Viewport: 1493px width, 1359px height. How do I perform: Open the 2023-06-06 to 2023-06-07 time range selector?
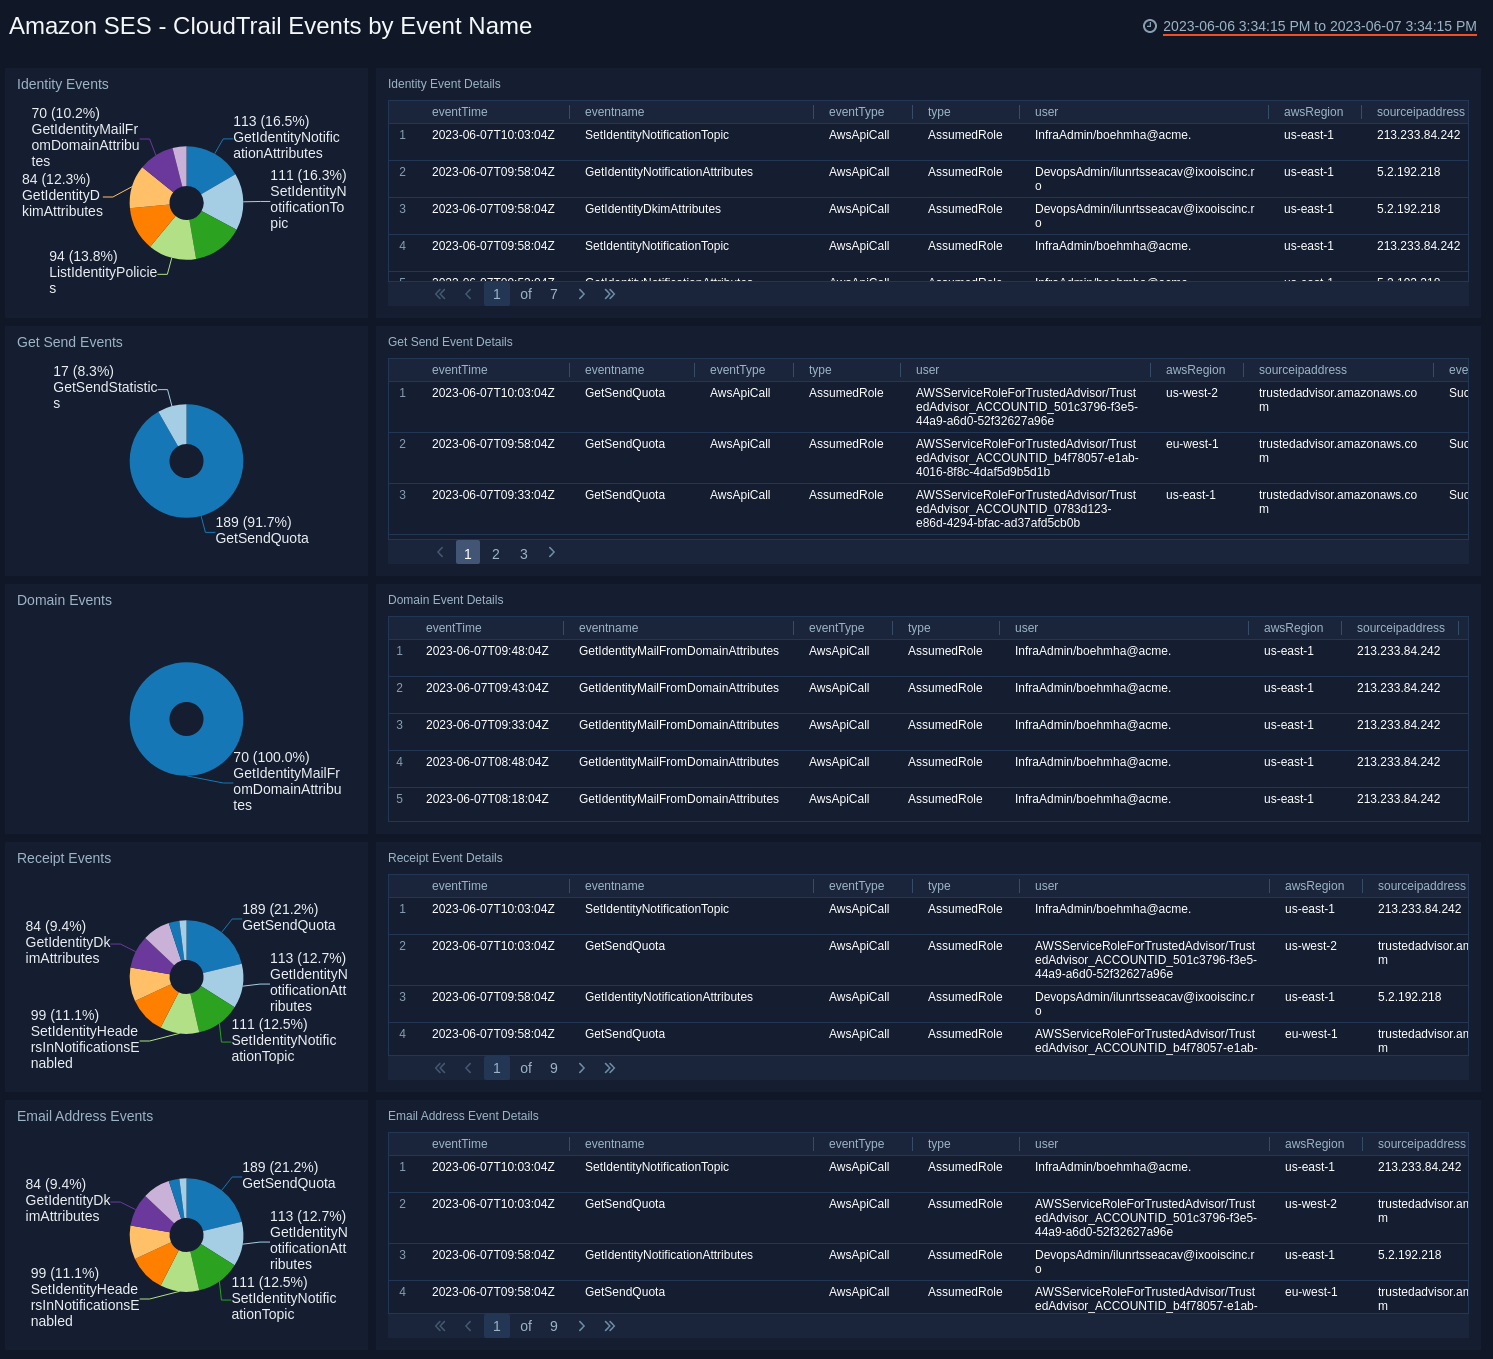pyautogui.click(x=1318, y=27)
